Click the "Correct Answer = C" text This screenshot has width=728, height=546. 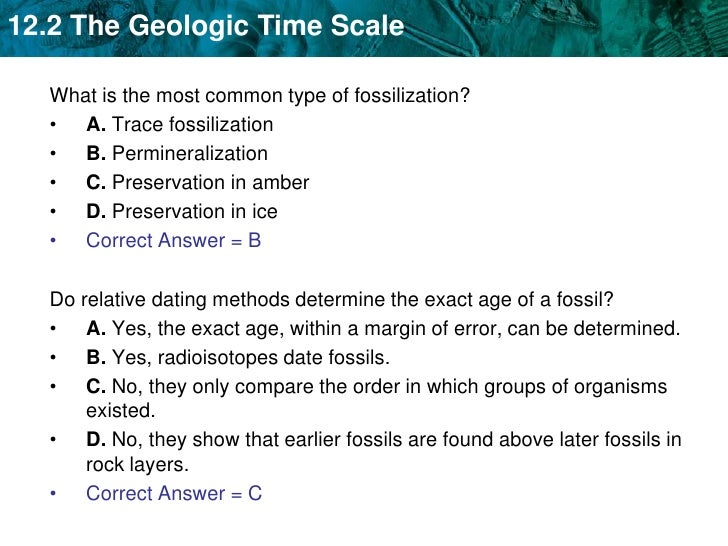point(174,493)
